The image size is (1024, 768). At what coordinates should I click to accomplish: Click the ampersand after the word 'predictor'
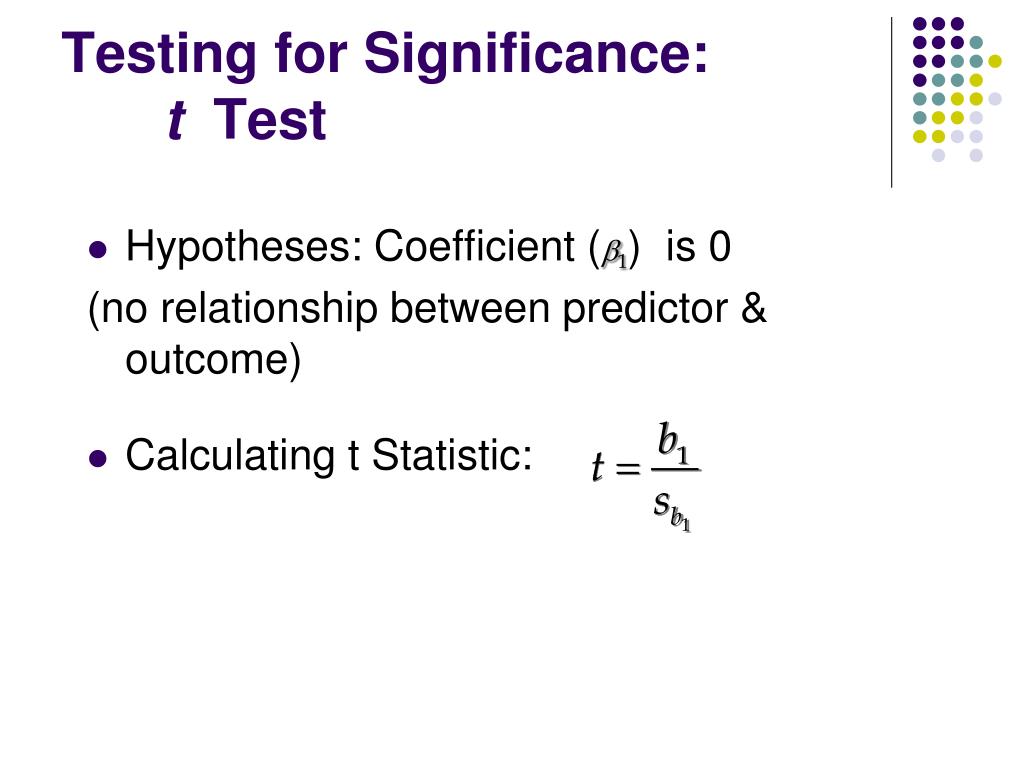(754, 308)
